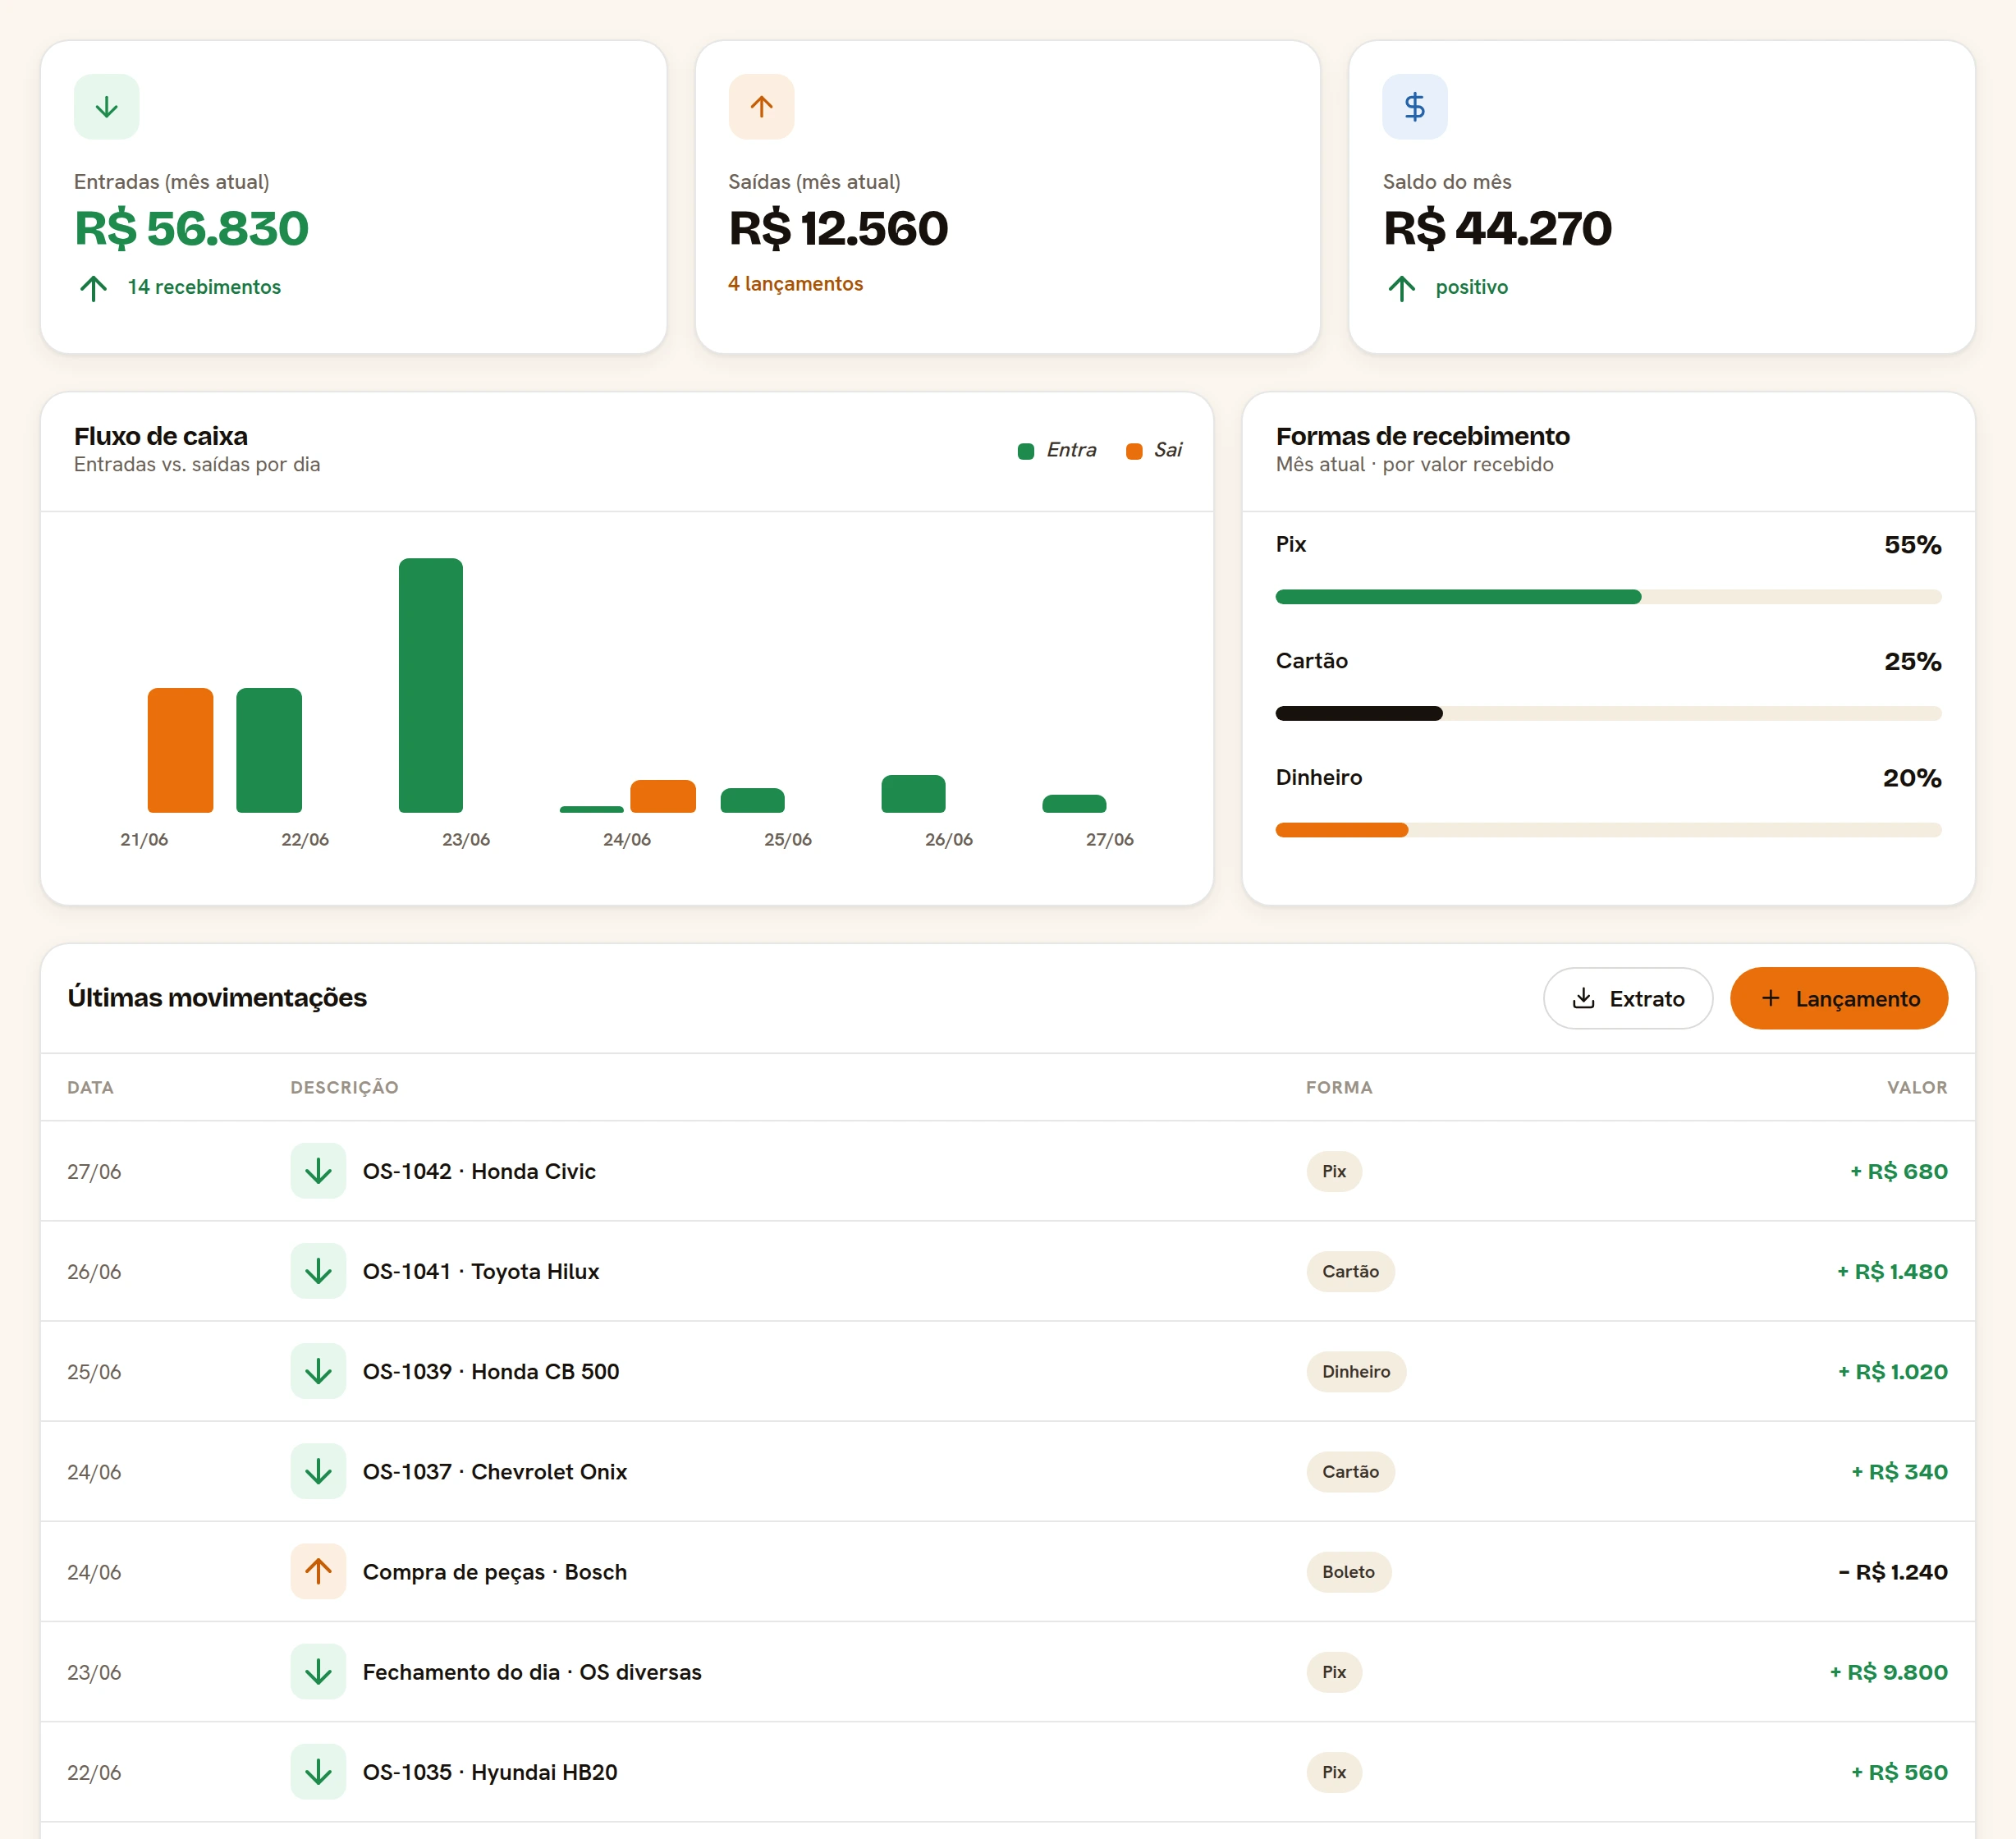Click the Pix tag on Fechamento do dia row
The width and height of the screenshot is (2016, 1839).
(1334, 1671)
